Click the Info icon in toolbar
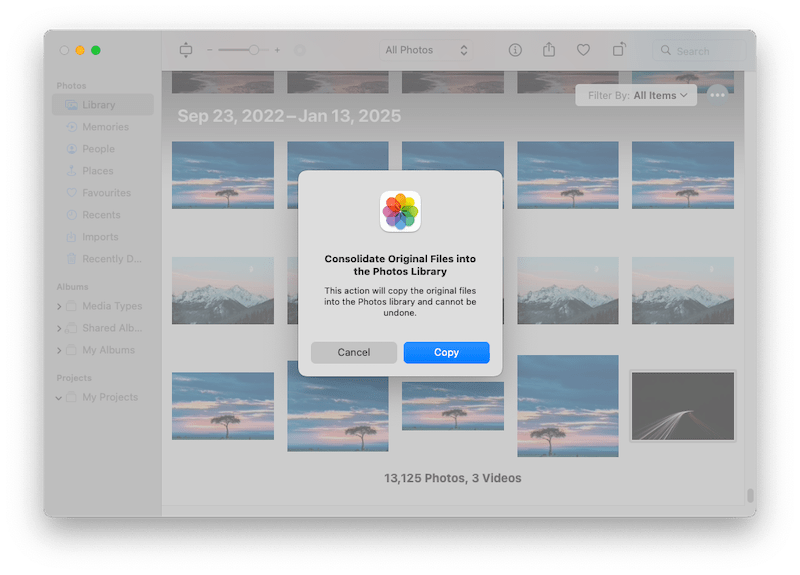Image resolution: width=800 pixels, height=575 pixels. point(515,50)
